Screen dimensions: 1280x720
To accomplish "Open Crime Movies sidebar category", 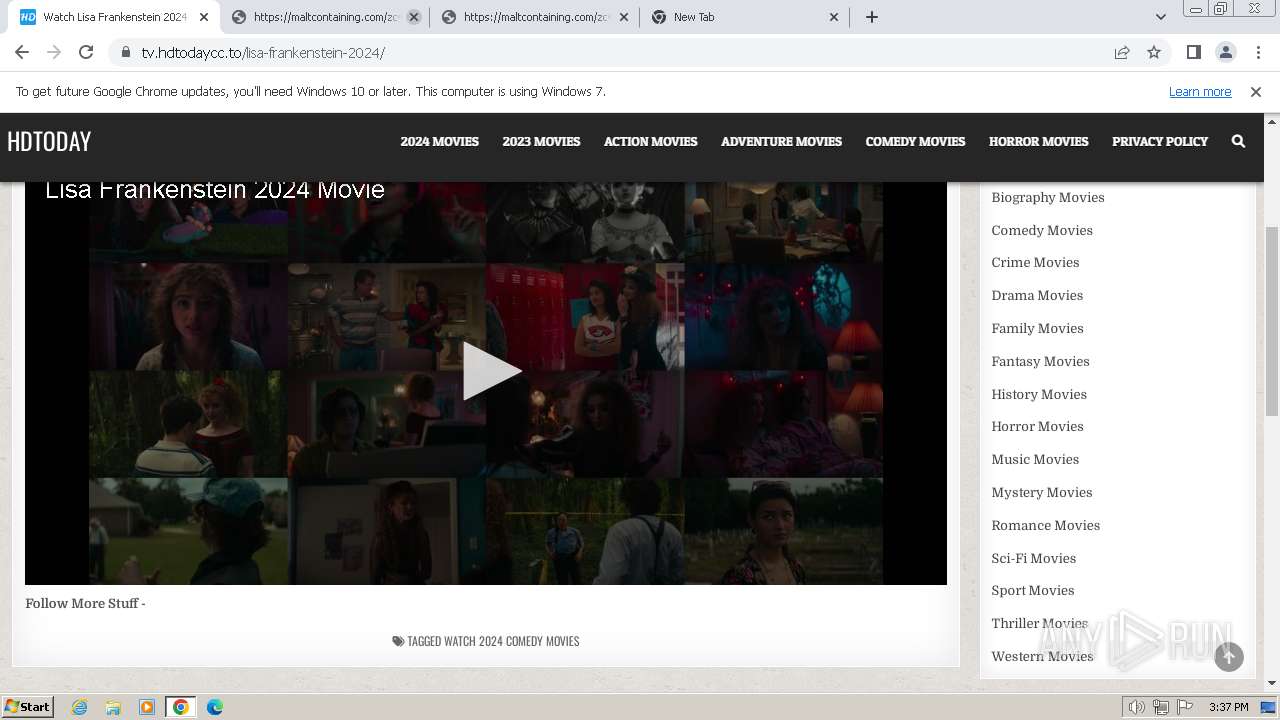I will (1035, 262).
